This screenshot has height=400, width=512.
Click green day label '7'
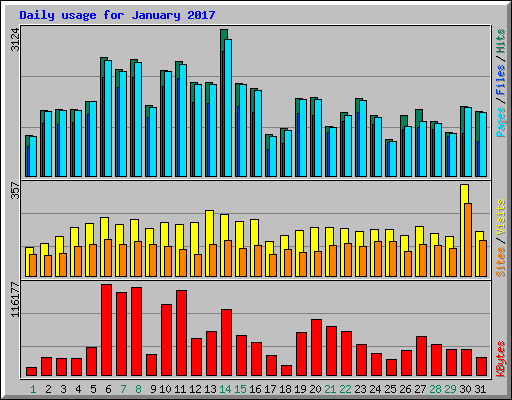[123, 389]
